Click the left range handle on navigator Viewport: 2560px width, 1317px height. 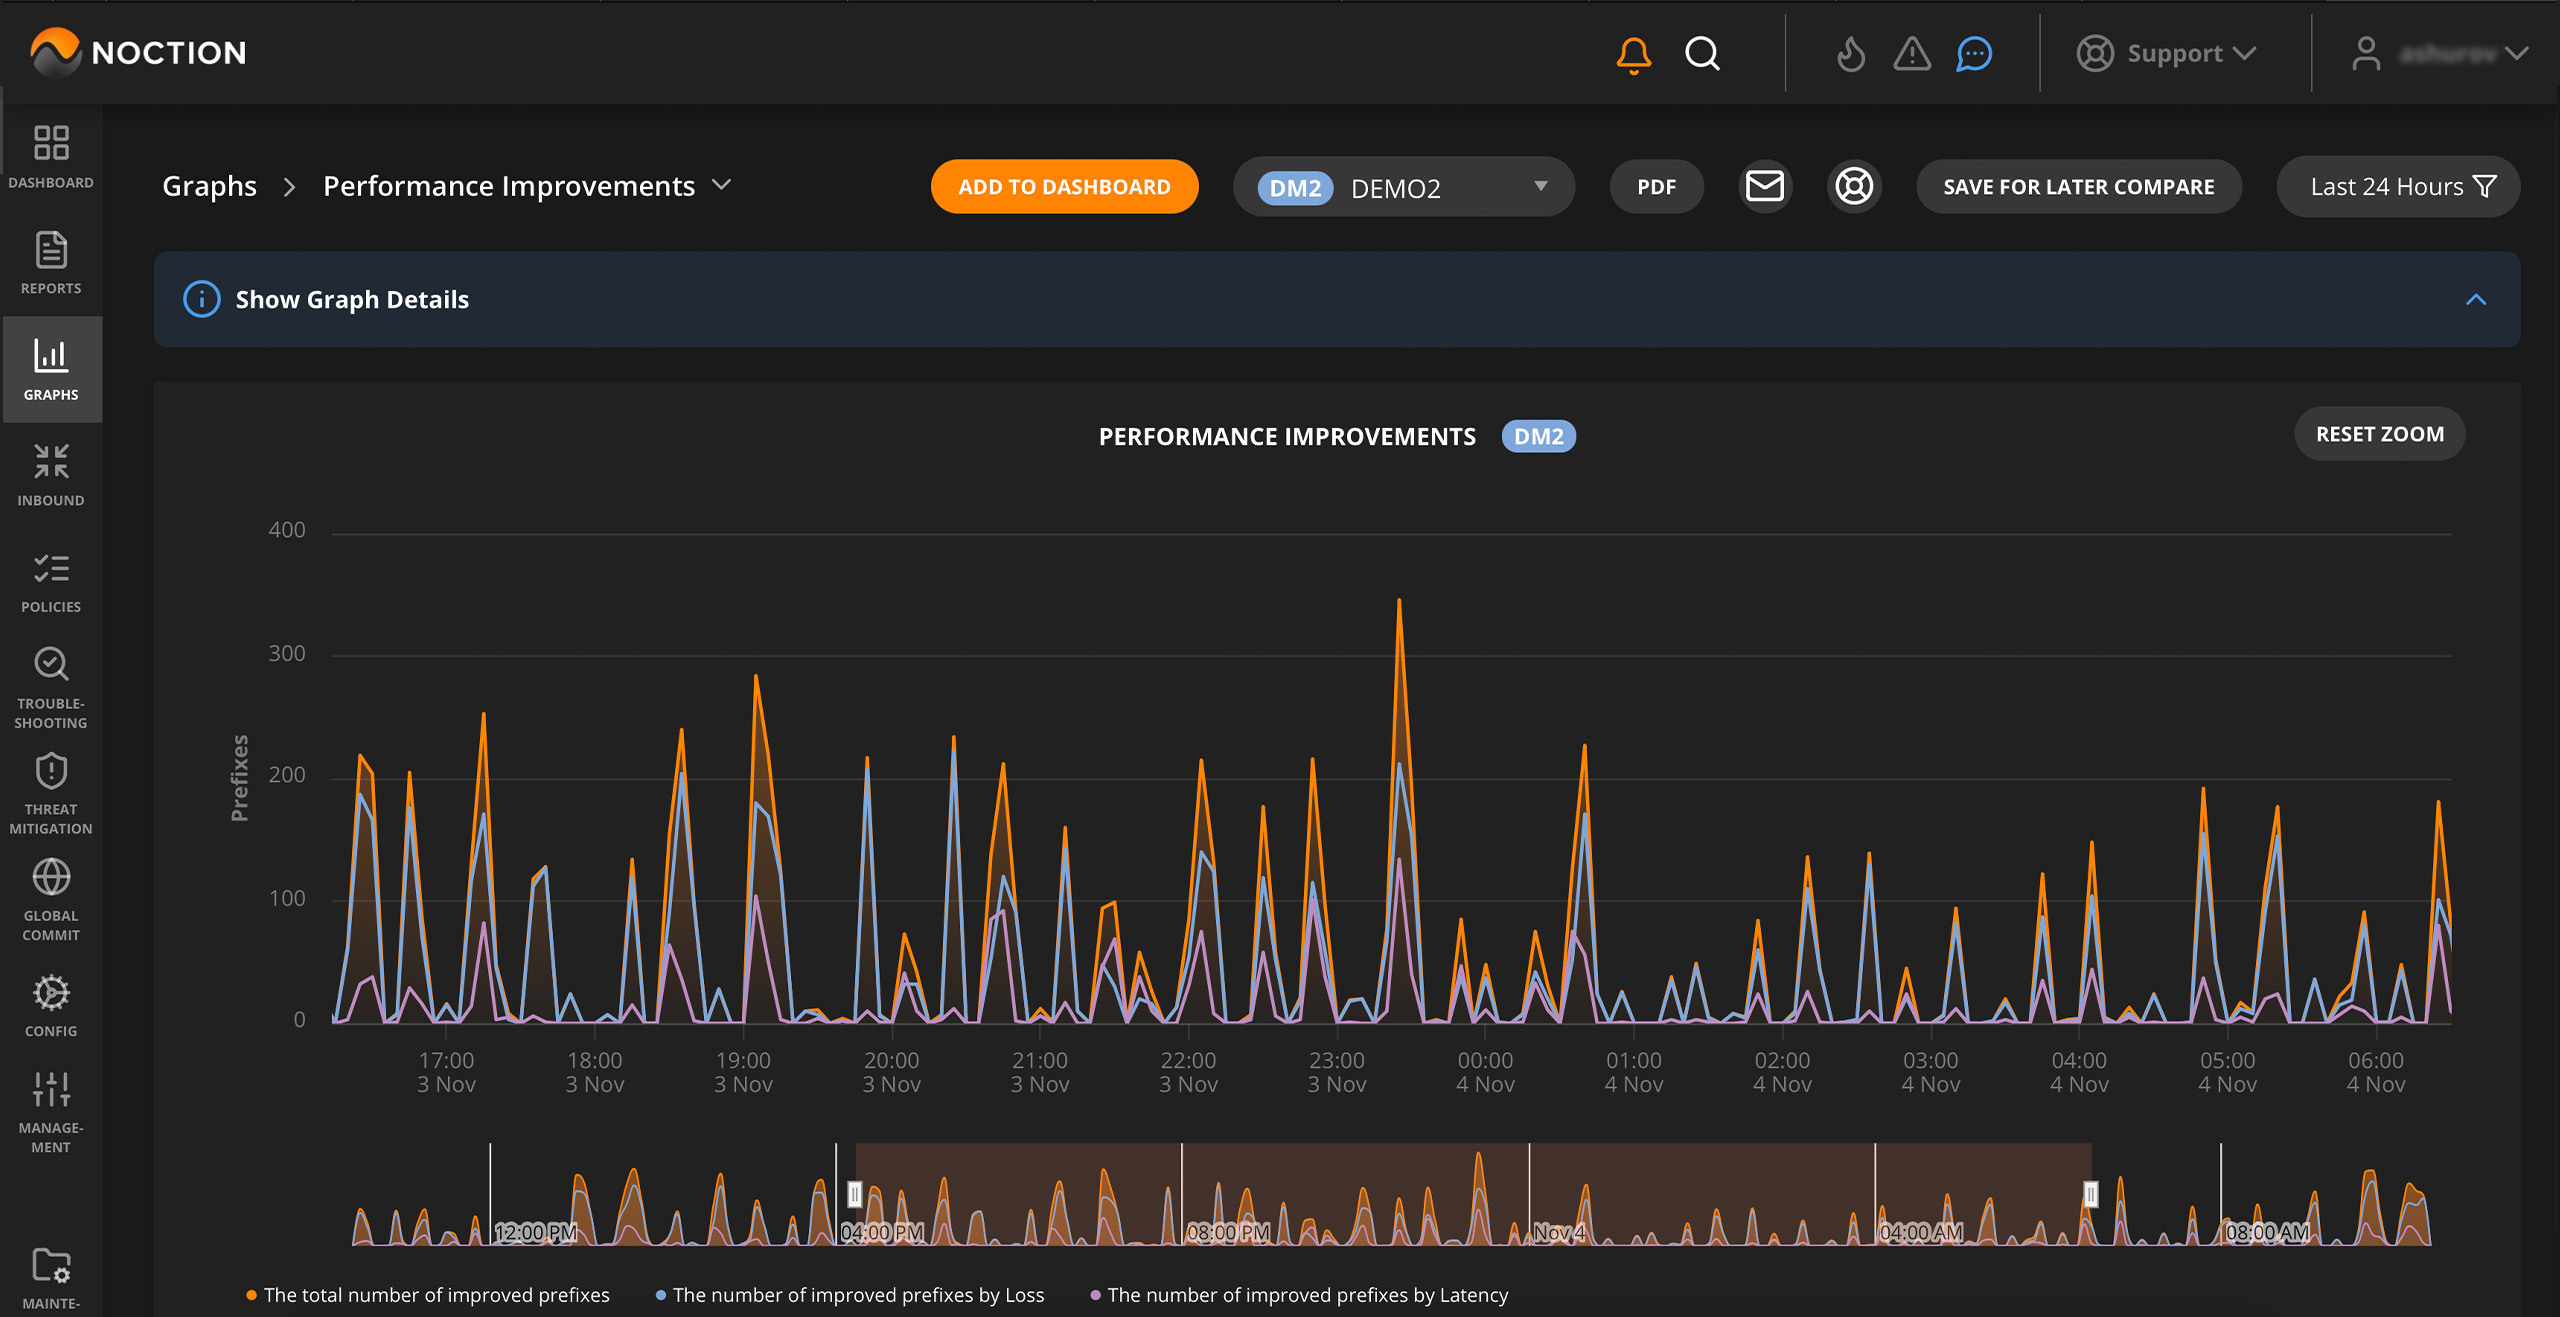pyautogui.click(x=855, y=1193)
